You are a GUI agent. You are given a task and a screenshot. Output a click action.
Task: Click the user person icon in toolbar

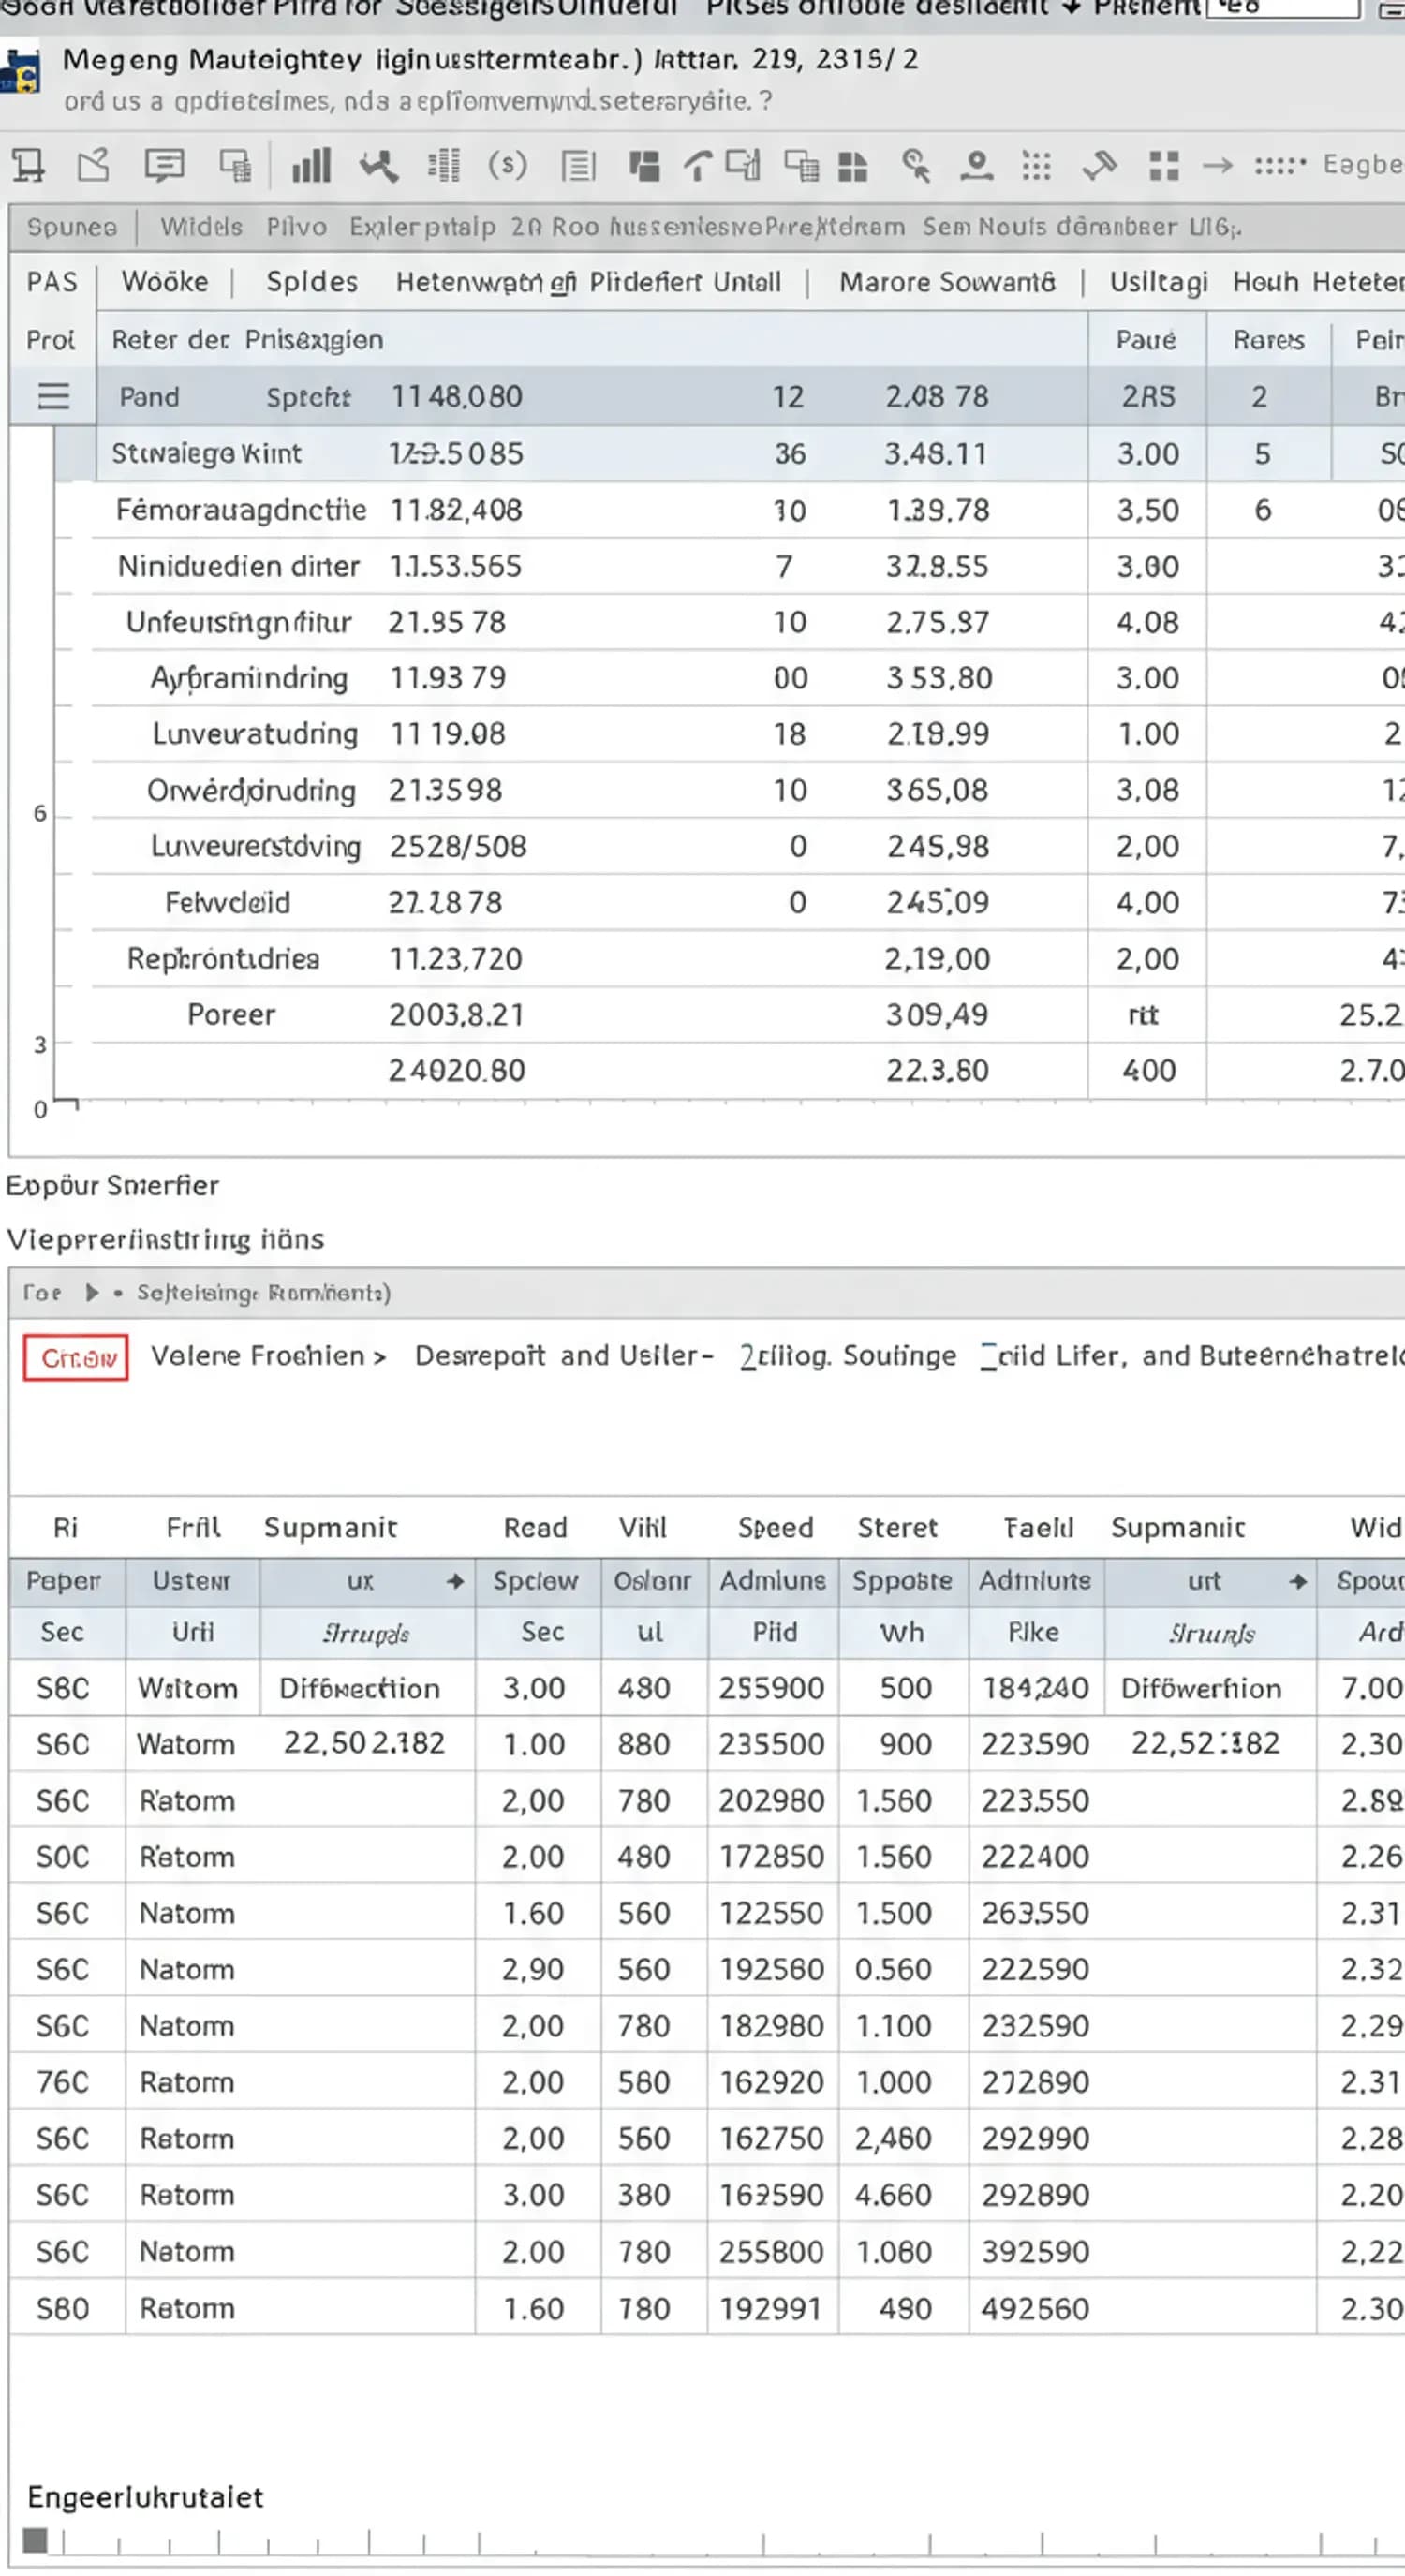[x=976, y=165]
